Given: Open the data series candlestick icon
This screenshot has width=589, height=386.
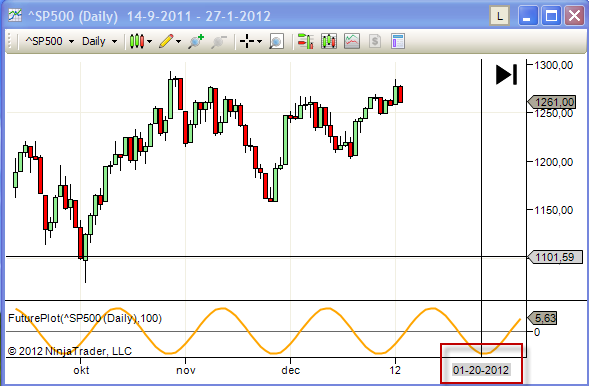Looking at the screenshot, I should pyautogui.click(x=329, y=41).
